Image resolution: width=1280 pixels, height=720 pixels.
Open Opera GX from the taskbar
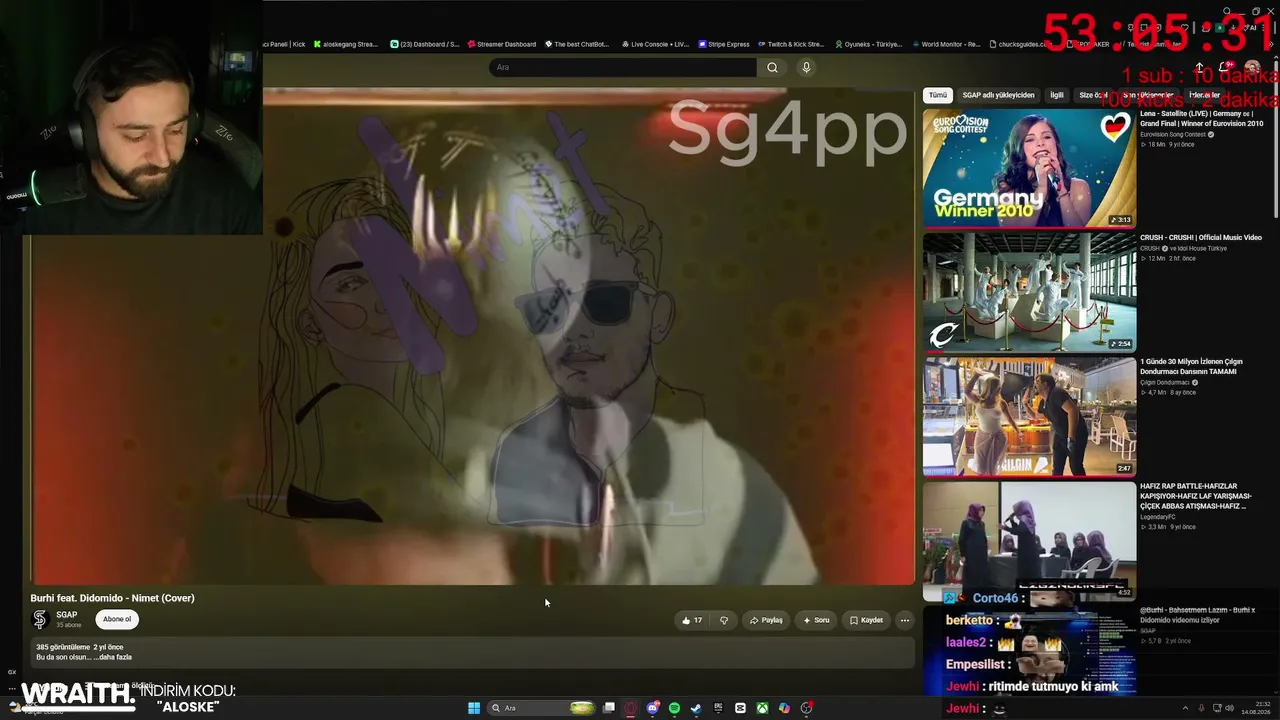pyautogui.click(x=631, y=708)
